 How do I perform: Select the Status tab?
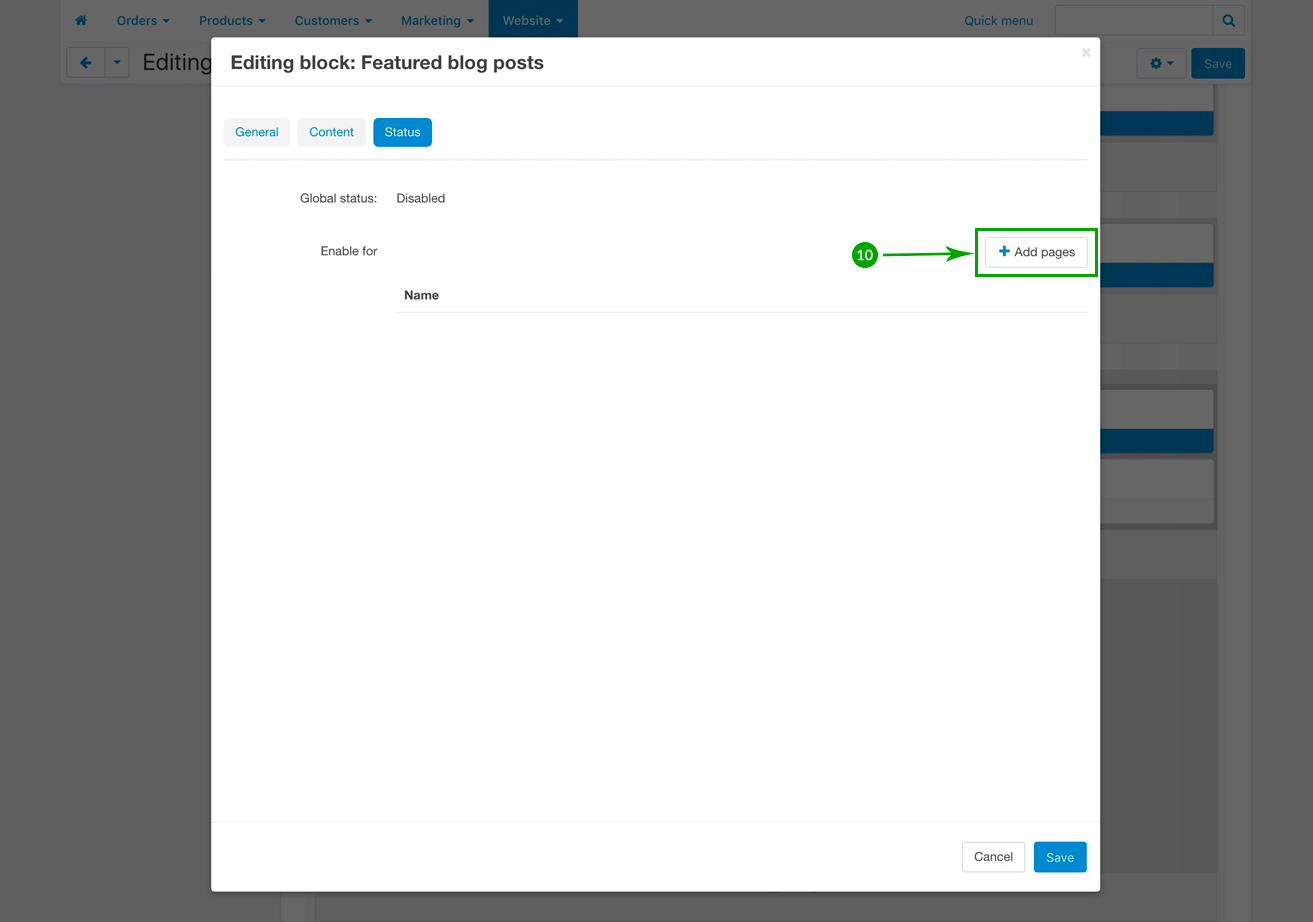pyautogui.click(x=402, y=132)
